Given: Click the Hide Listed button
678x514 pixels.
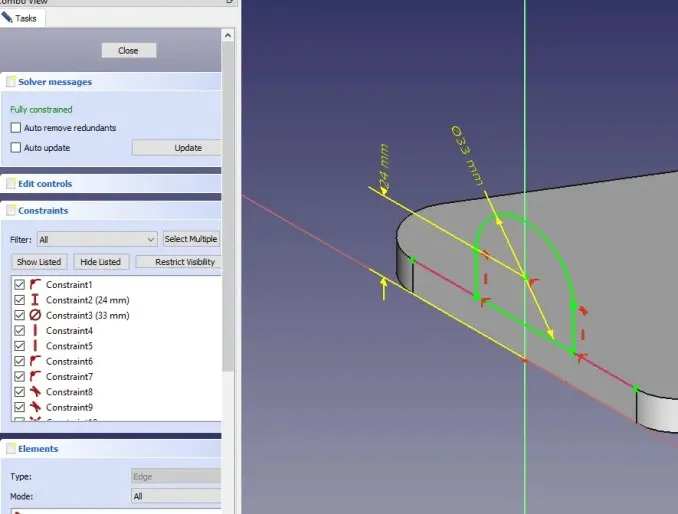Looking at the screenshot, I should 101,262.
